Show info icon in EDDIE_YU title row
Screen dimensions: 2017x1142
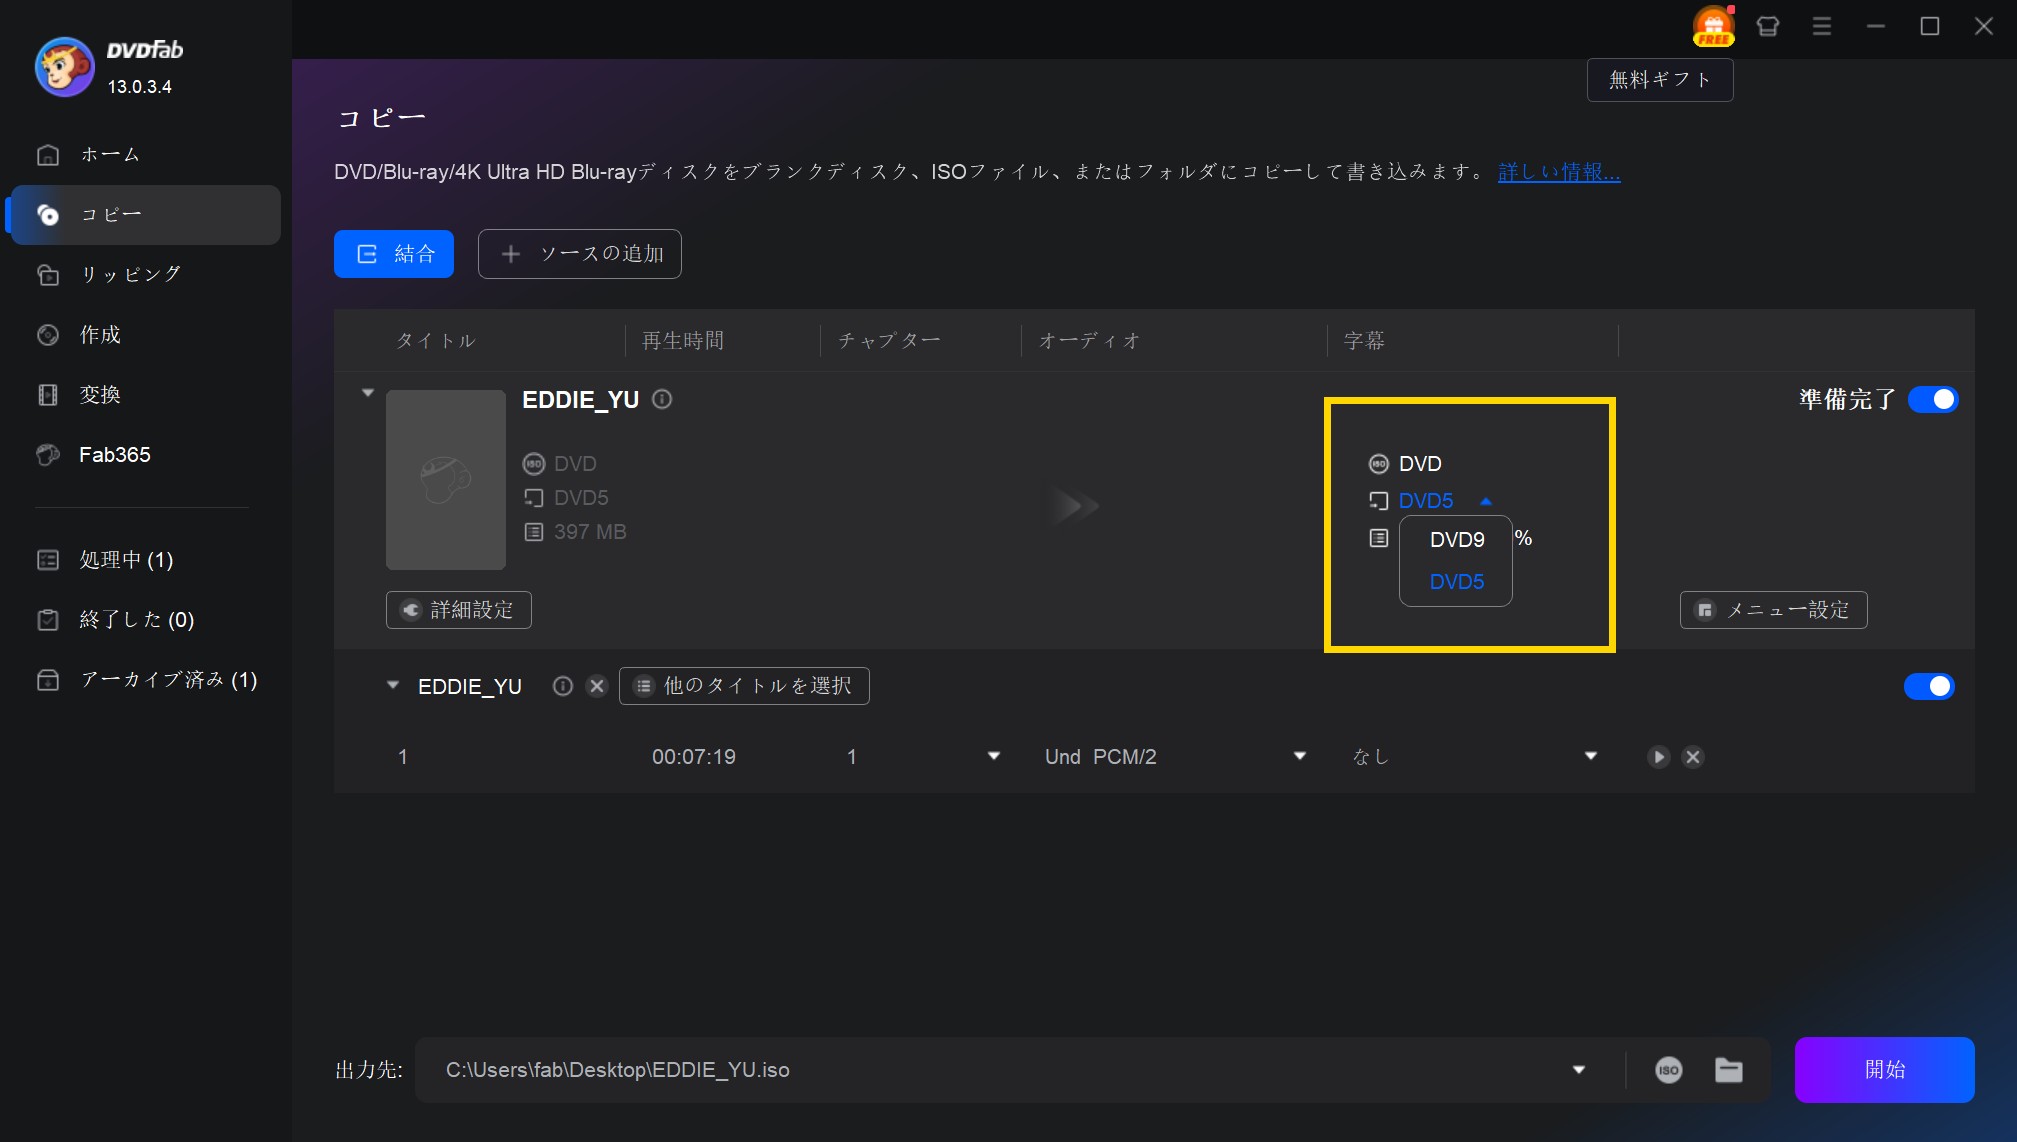(563, 686)
